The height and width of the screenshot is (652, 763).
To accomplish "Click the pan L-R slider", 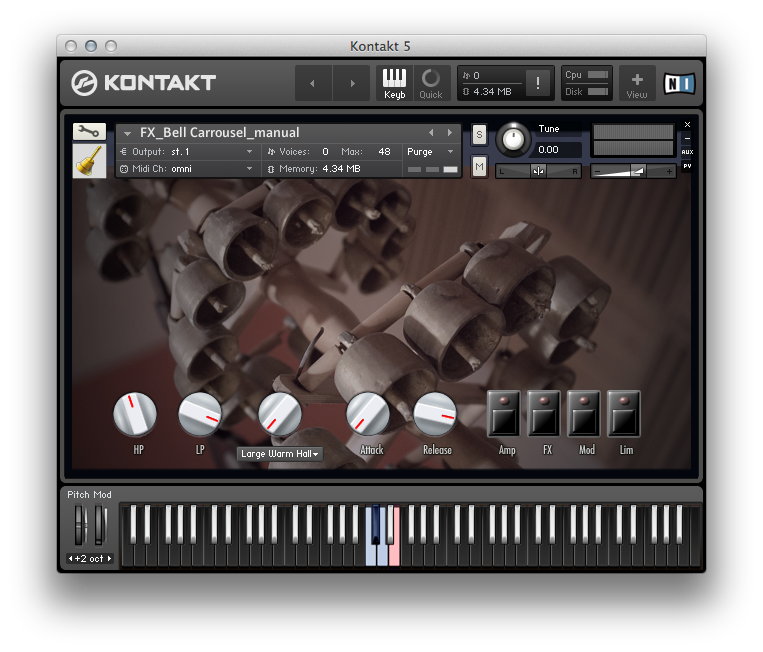I will coord(538,171).
